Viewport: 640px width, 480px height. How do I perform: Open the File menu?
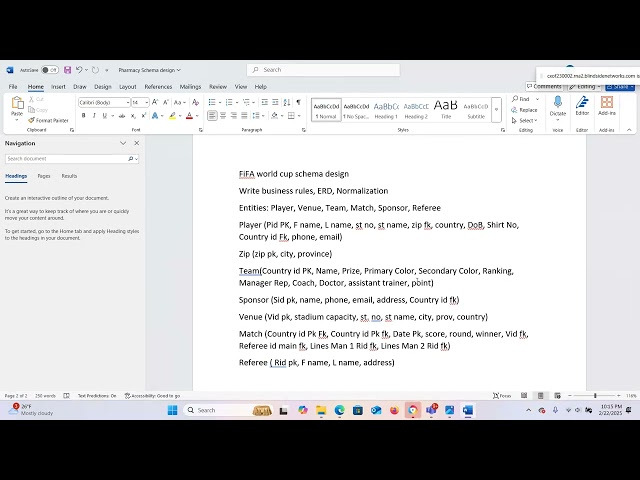[13, 87]
